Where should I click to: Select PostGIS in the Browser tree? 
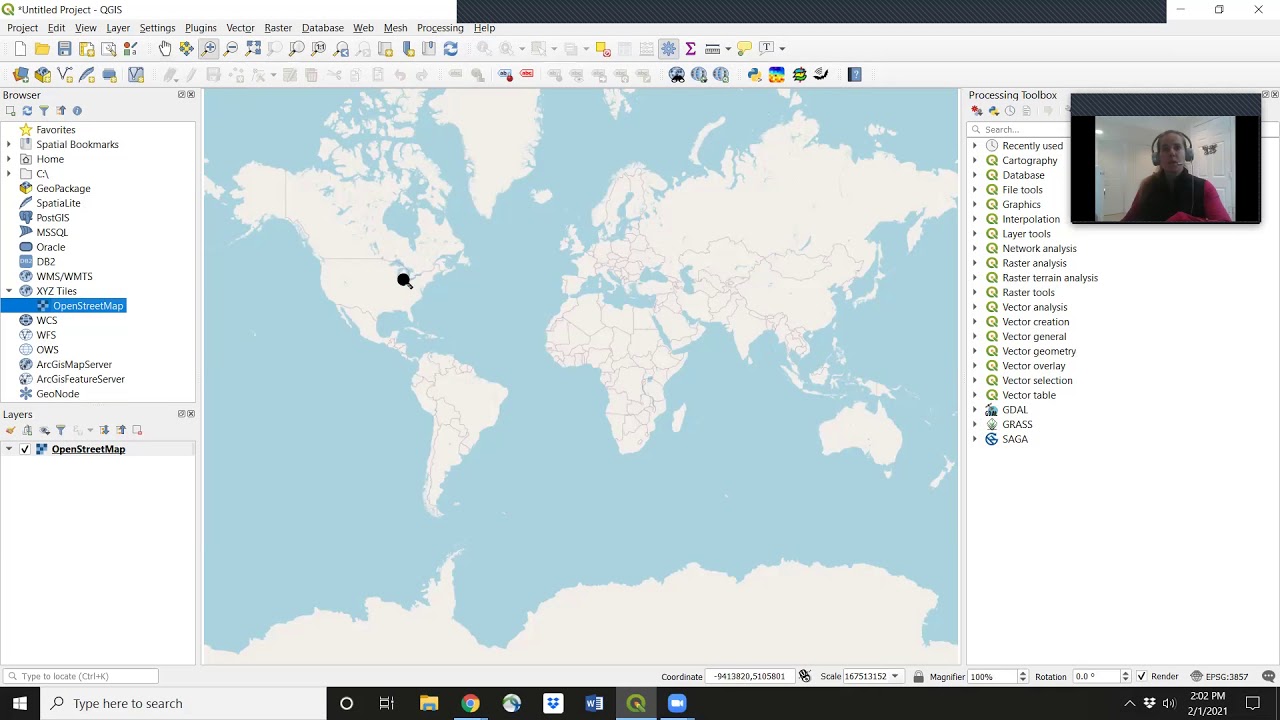click(52, 218)
